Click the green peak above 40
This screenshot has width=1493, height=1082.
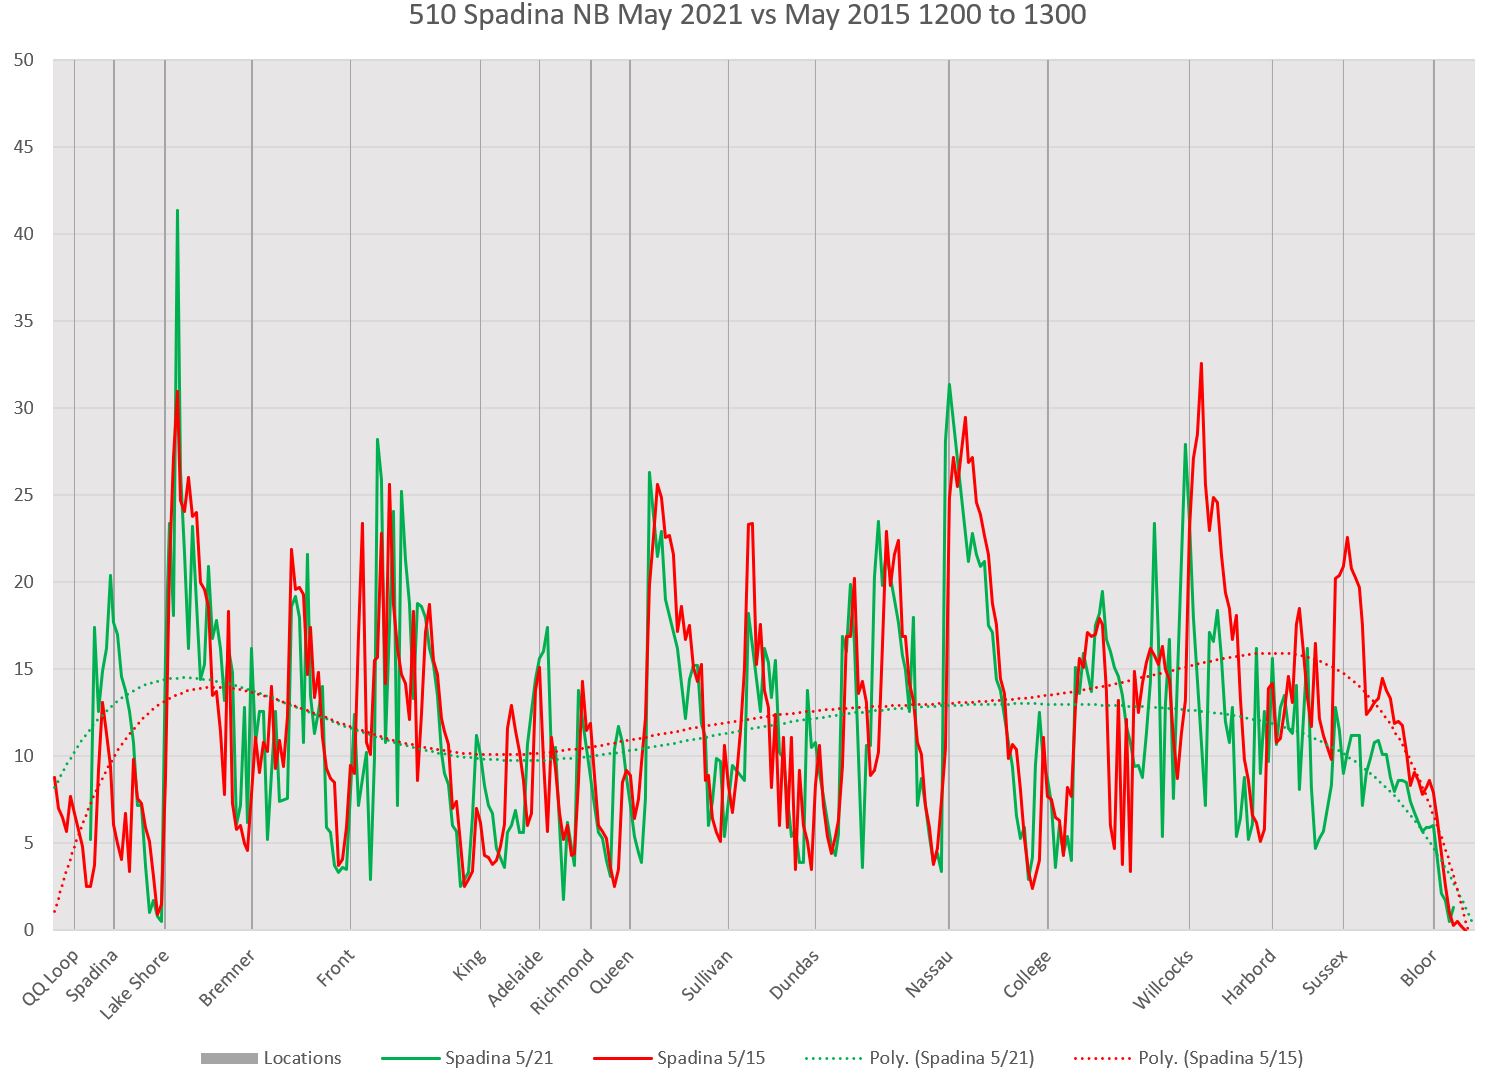tap(177, 212)
